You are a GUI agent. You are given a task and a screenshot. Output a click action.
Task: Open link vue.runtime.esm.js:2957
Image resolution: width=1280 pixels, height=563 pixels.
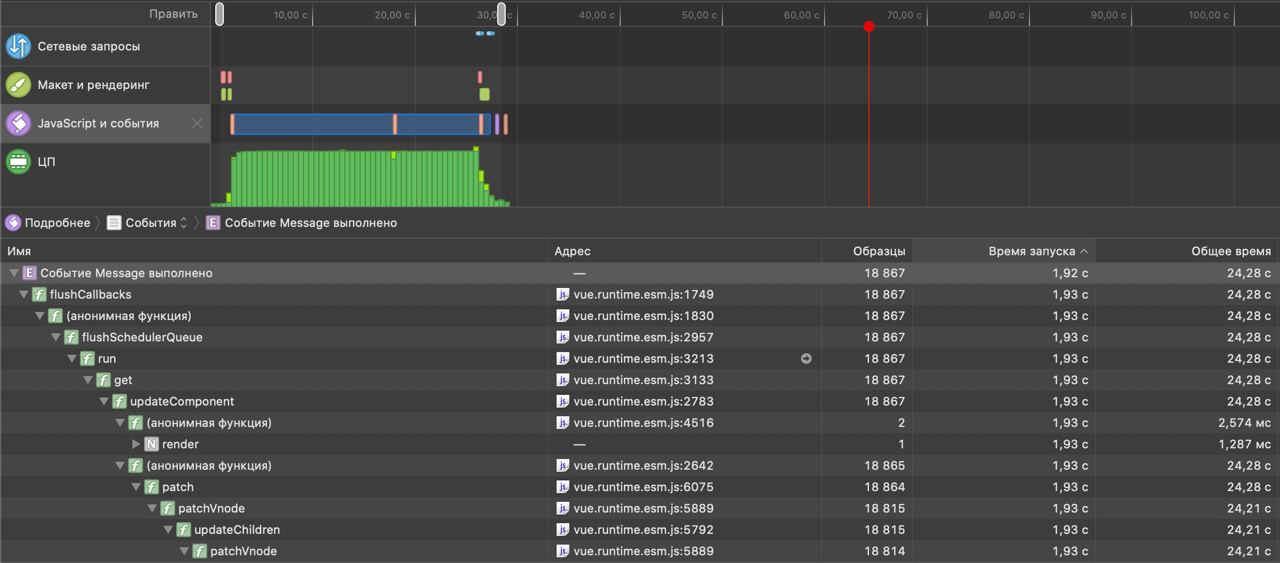click(x=643, y=337)
